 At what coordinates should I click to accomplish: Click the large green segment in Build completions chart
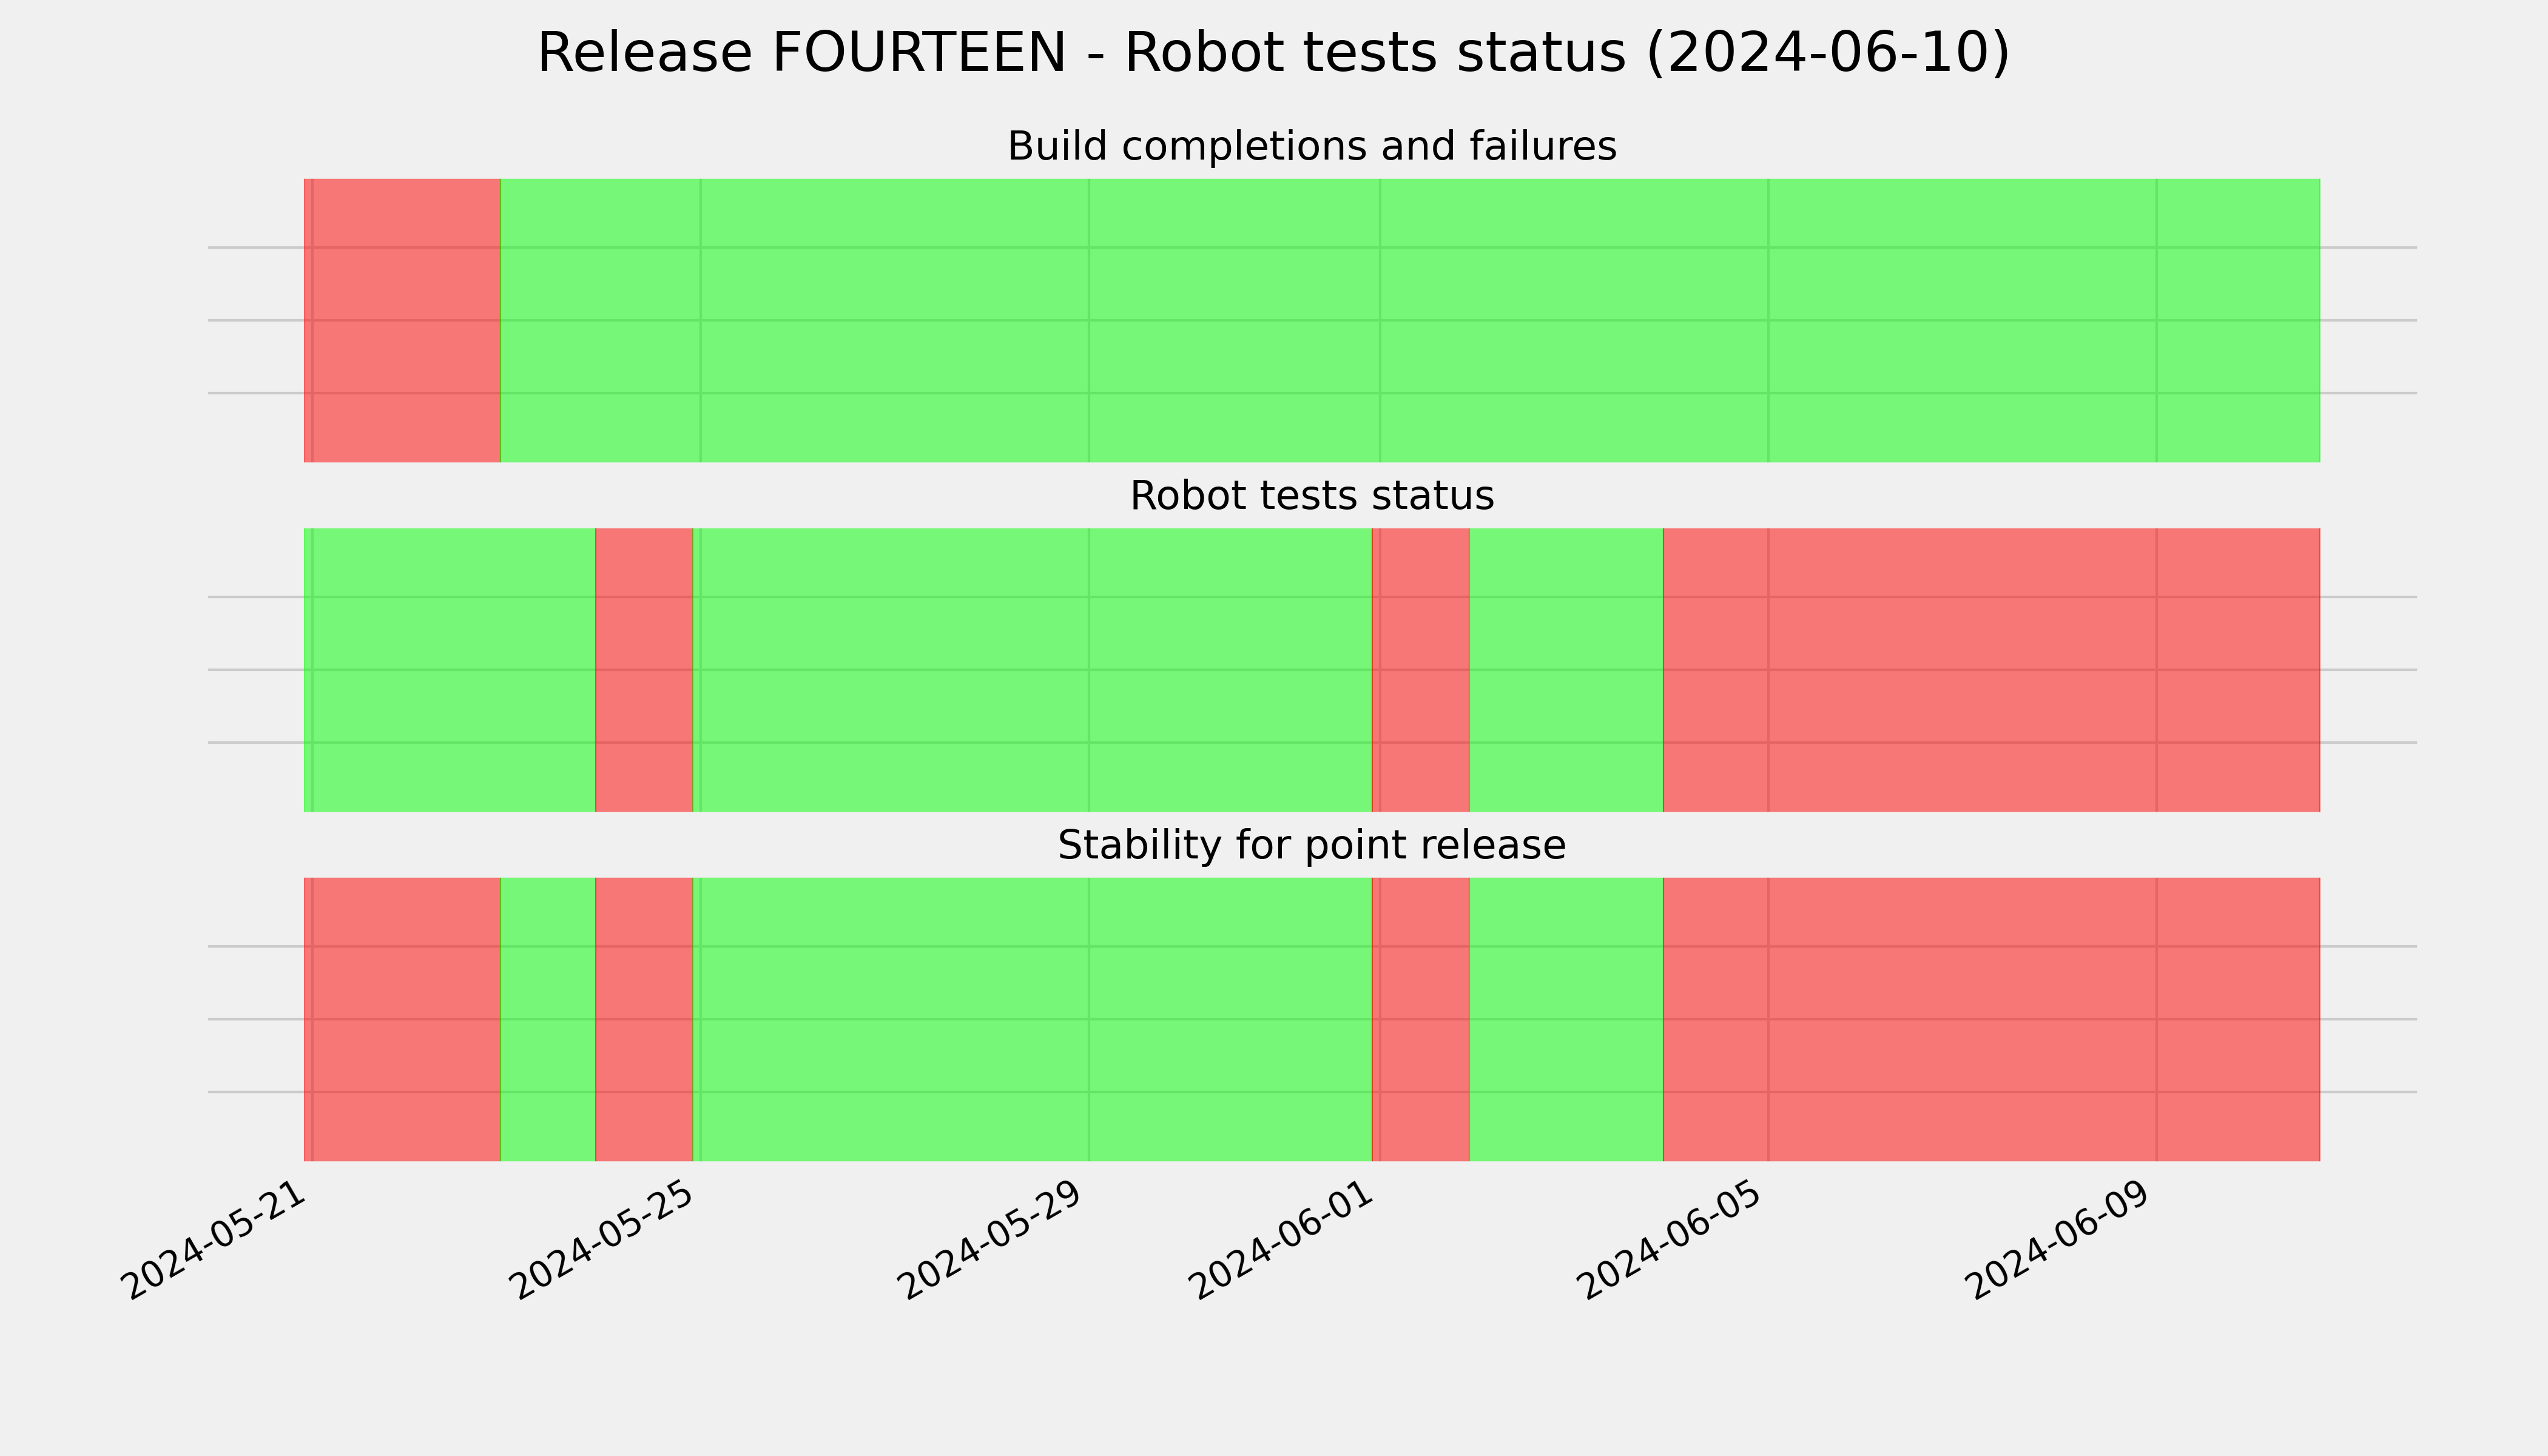tap(1410, 320)
